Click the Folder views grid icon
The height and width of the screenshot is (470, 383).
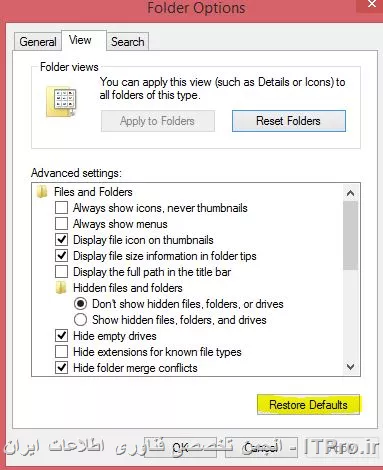pyautogui.click(x=61, y=101)
